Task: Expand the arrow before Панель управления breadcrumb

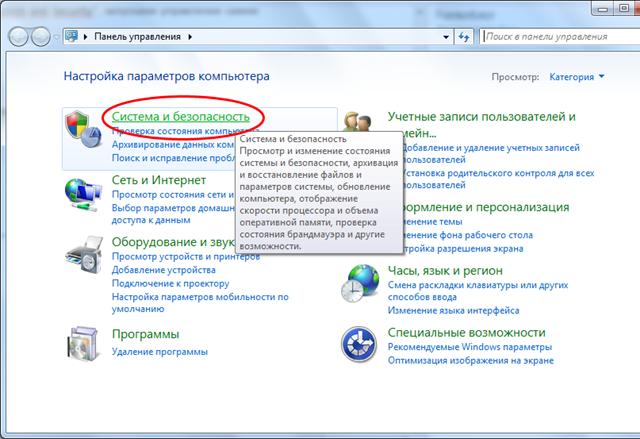Action: click(x=85, y=37)
